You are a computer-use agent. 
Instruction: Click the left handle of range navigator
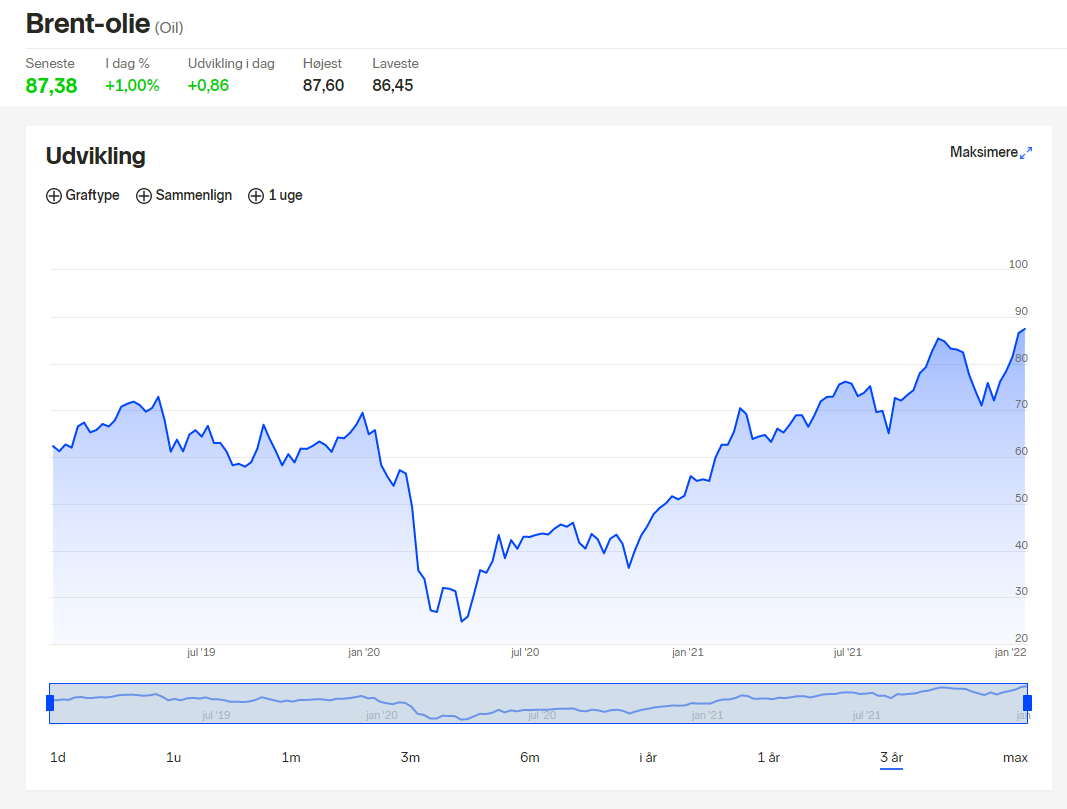(50, 703)
